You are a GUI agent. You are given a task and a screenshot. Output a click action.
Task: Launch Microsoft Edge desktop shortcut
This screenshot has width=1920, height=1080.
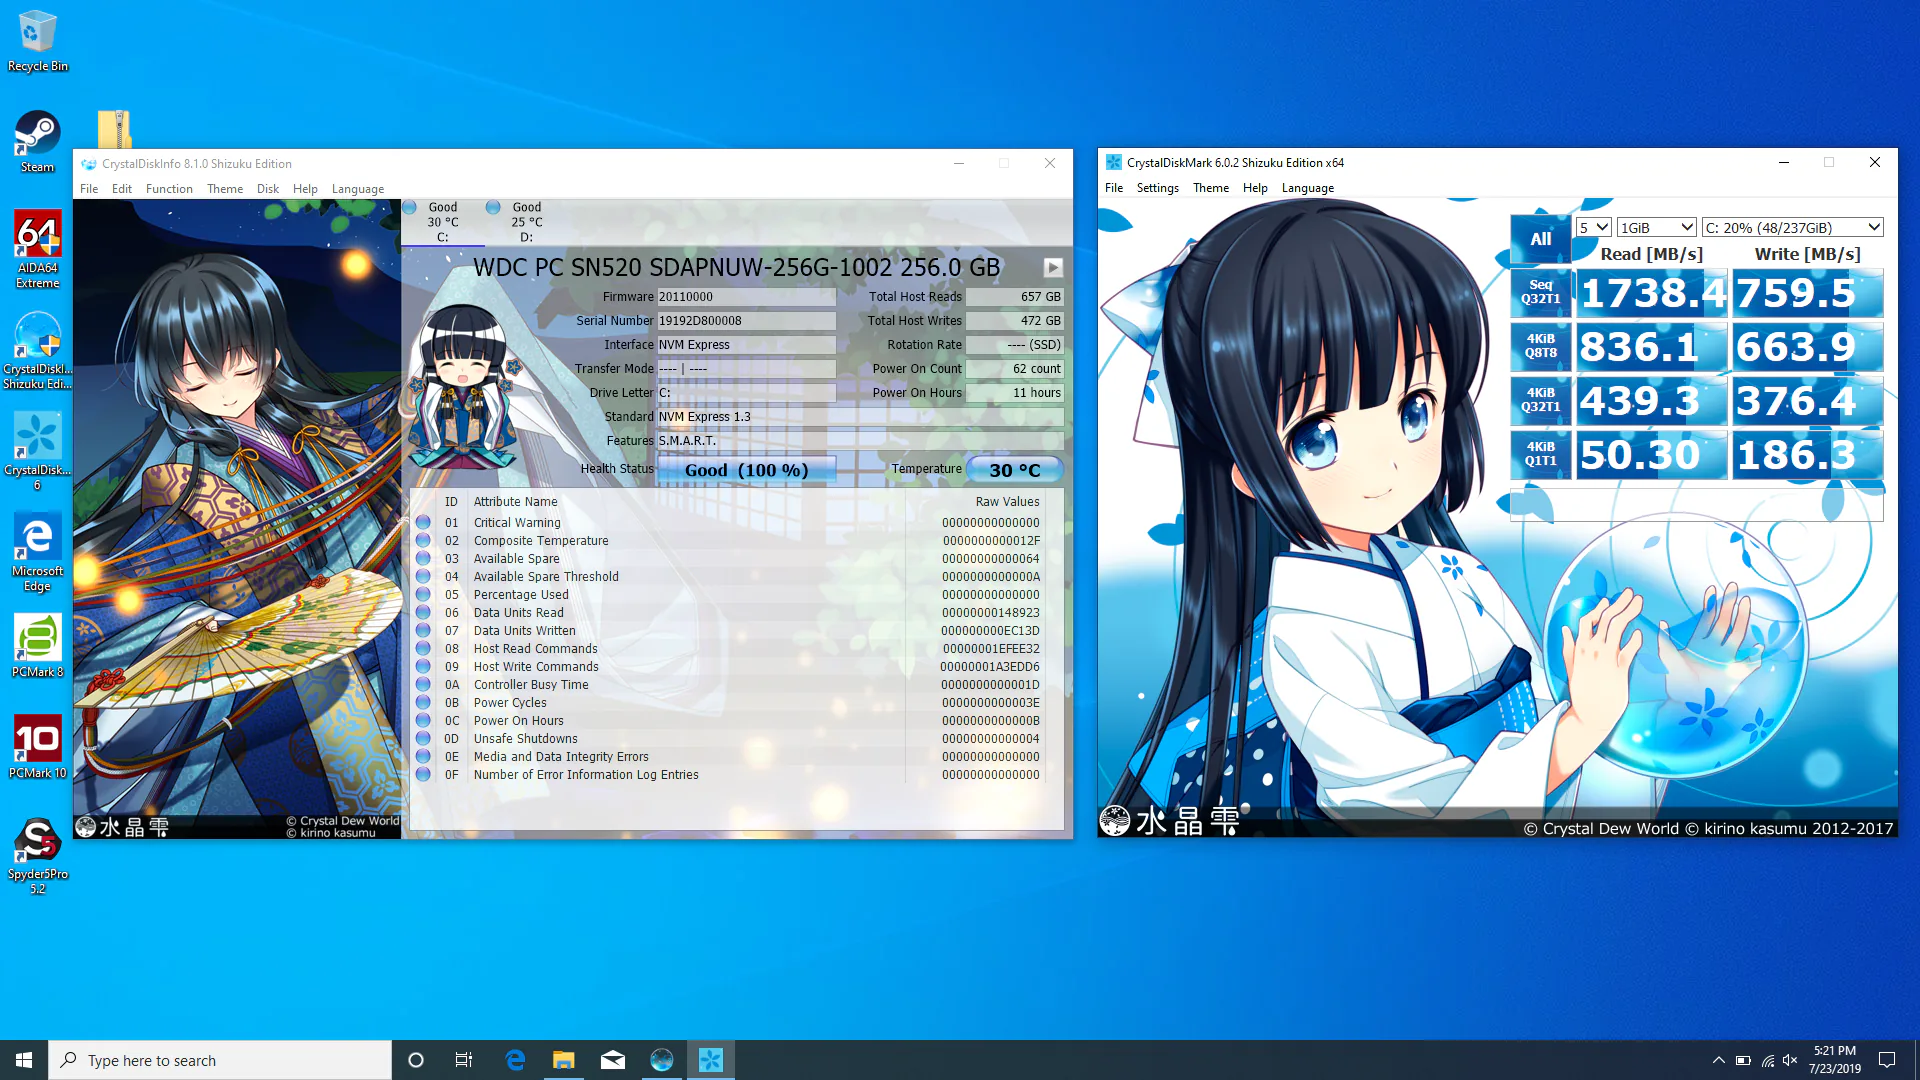[x=37, y=553]
